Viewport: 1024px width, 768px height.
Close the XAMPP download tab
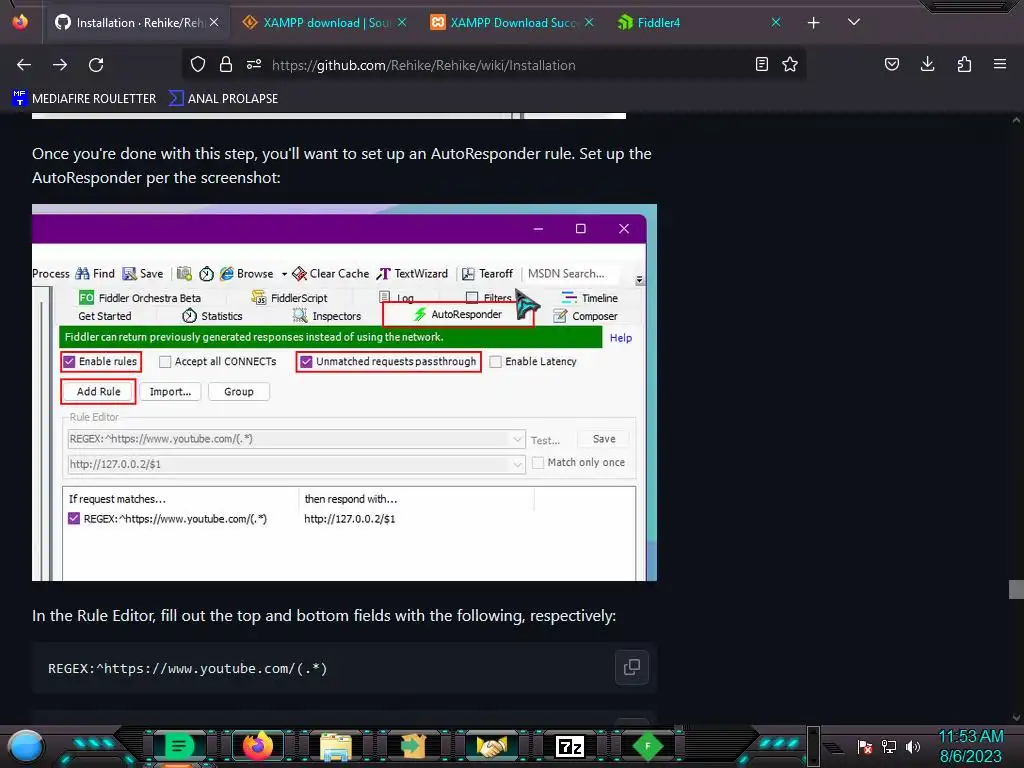[x=402, y=22]
